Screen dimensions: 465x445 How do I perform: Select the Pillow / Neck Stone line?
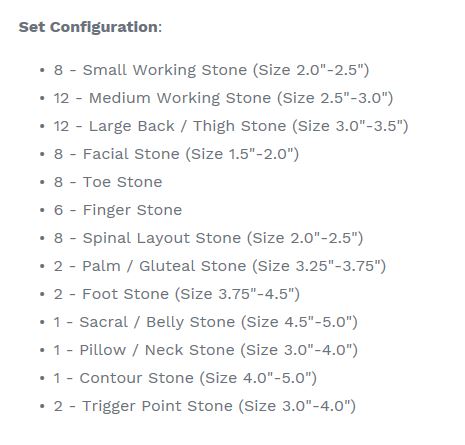point(206,350)
